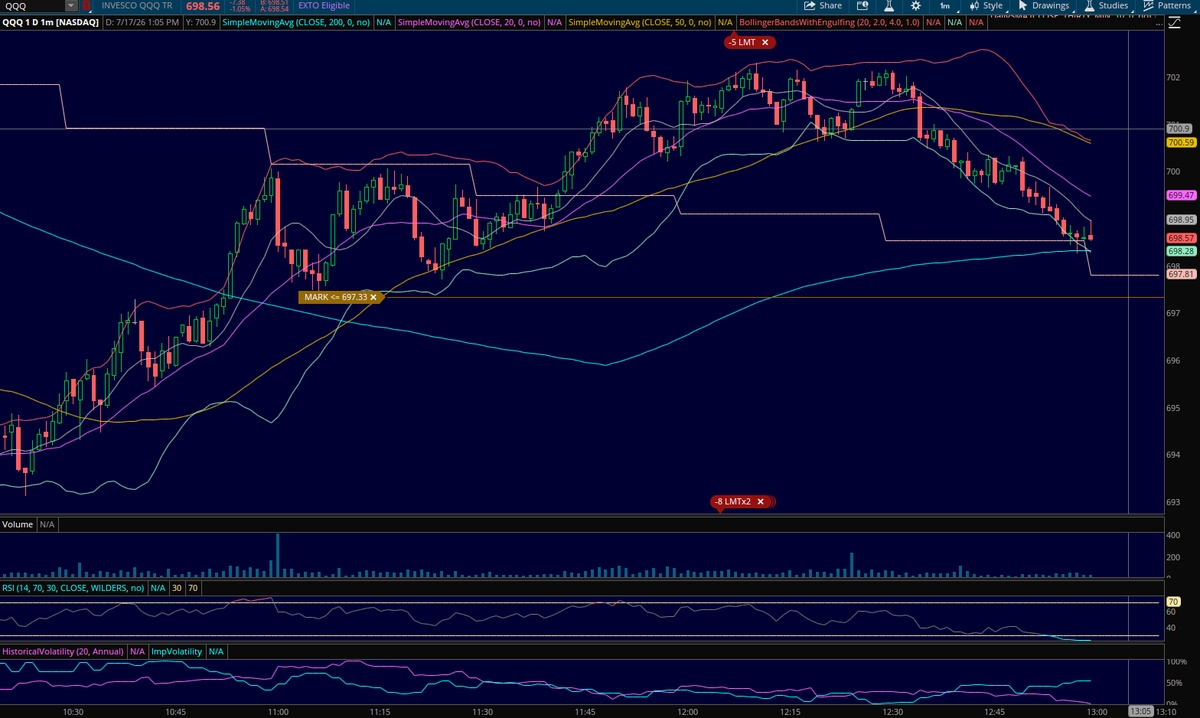Image resolution: width=1200 pixels, height=718 pixels.
Task: Click the 700.59 yellow price bubble
Action: [x=1182, y=143]
